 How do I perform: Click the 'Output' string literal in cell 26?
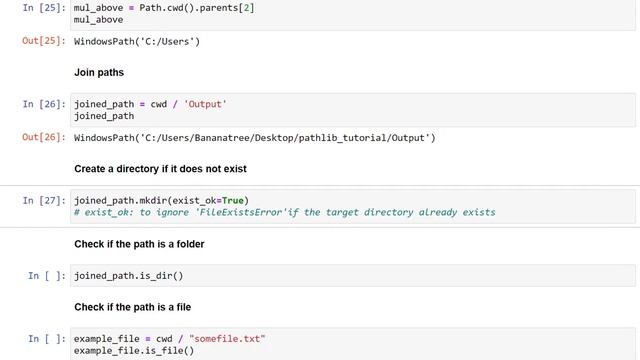coord(205,104)
